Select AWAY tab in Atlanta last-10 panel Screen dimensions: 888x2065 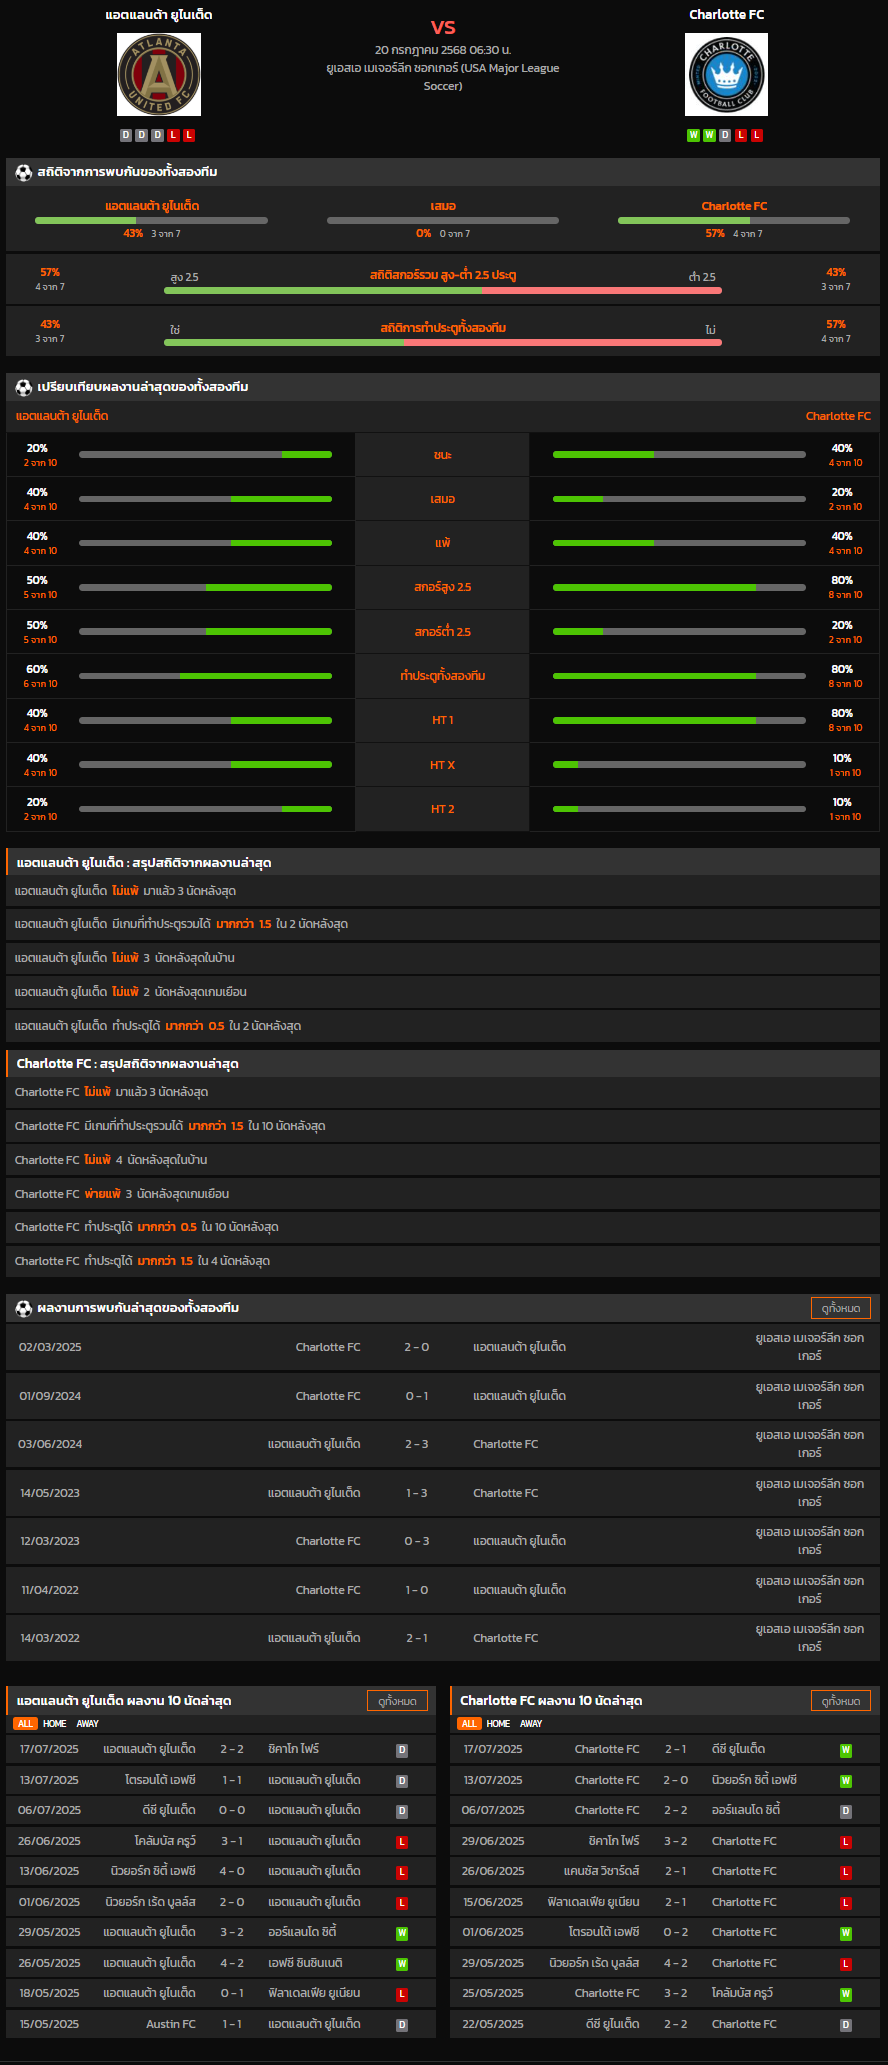click(x=88, y=1723)
